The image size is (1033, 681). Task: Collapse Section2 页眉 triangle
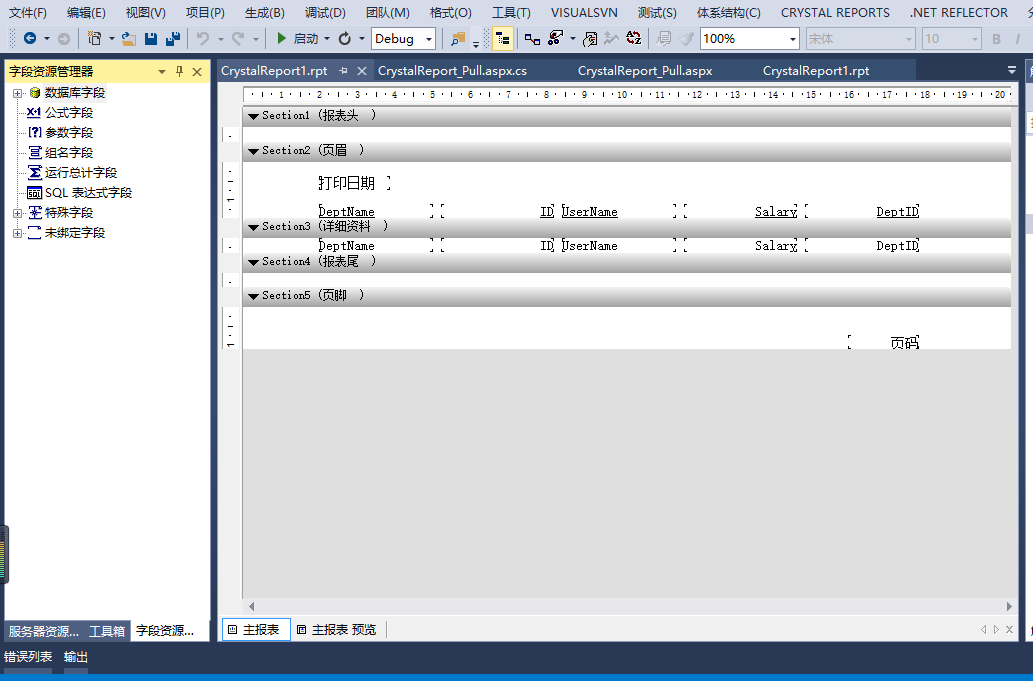[253, 151]
